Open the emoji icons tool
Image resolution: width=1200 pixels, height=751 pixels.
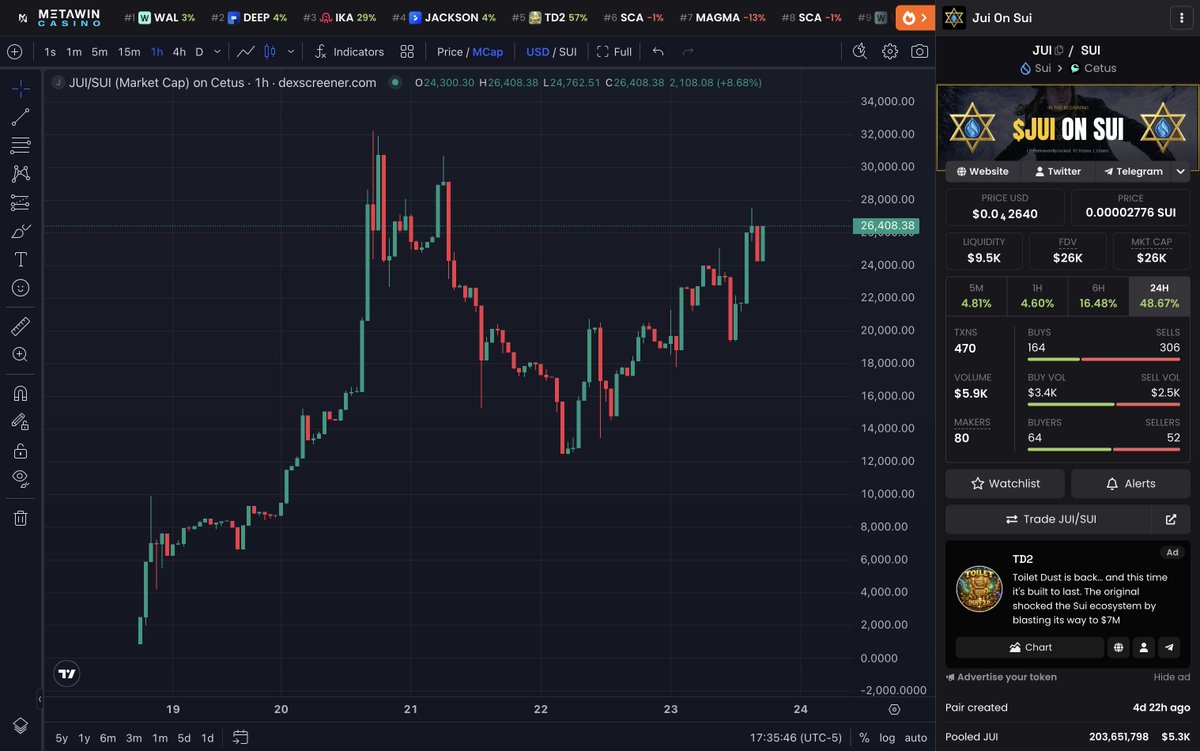(x=20, y=287)
